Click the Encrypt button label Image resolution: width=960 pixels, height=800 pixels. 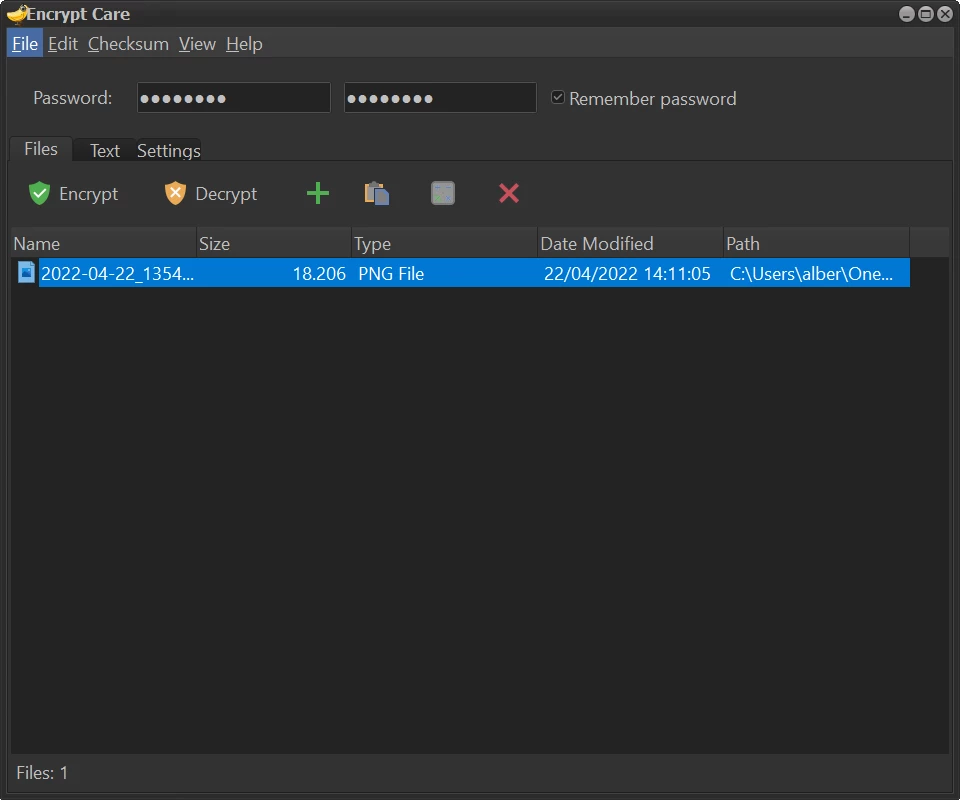[88, 194]
